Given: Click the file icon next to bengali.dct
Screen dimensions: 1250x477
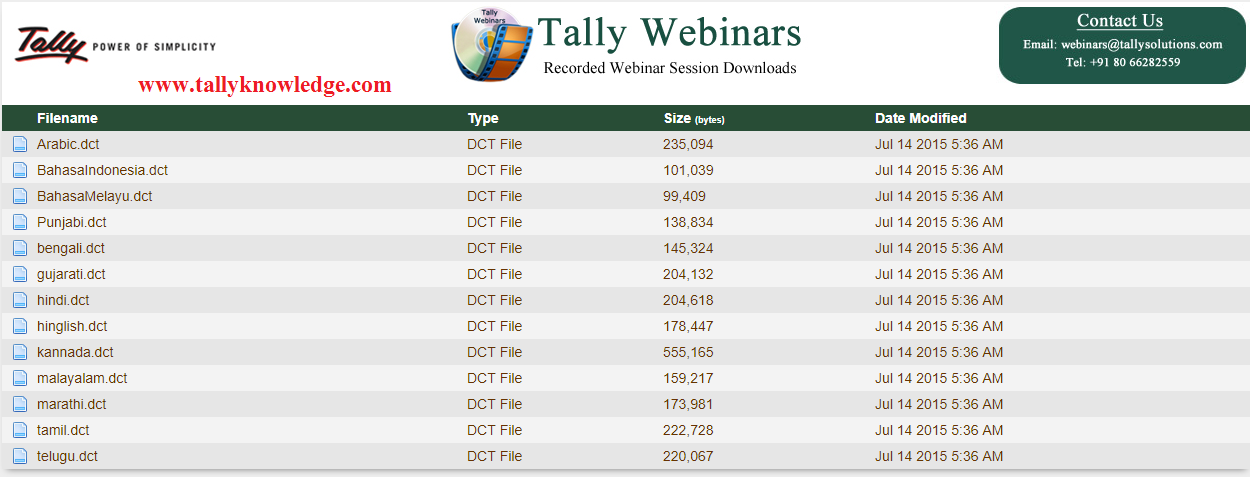Looking at the screenshot, I should pos(20,248).
